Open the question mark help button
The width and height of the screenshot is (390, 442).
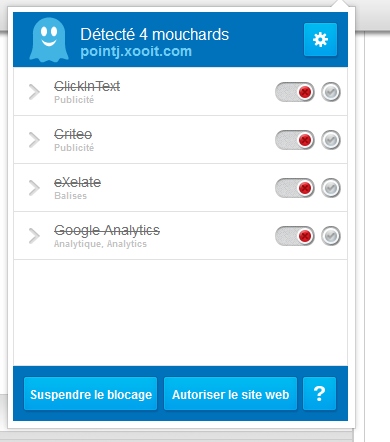click(319, 394)
